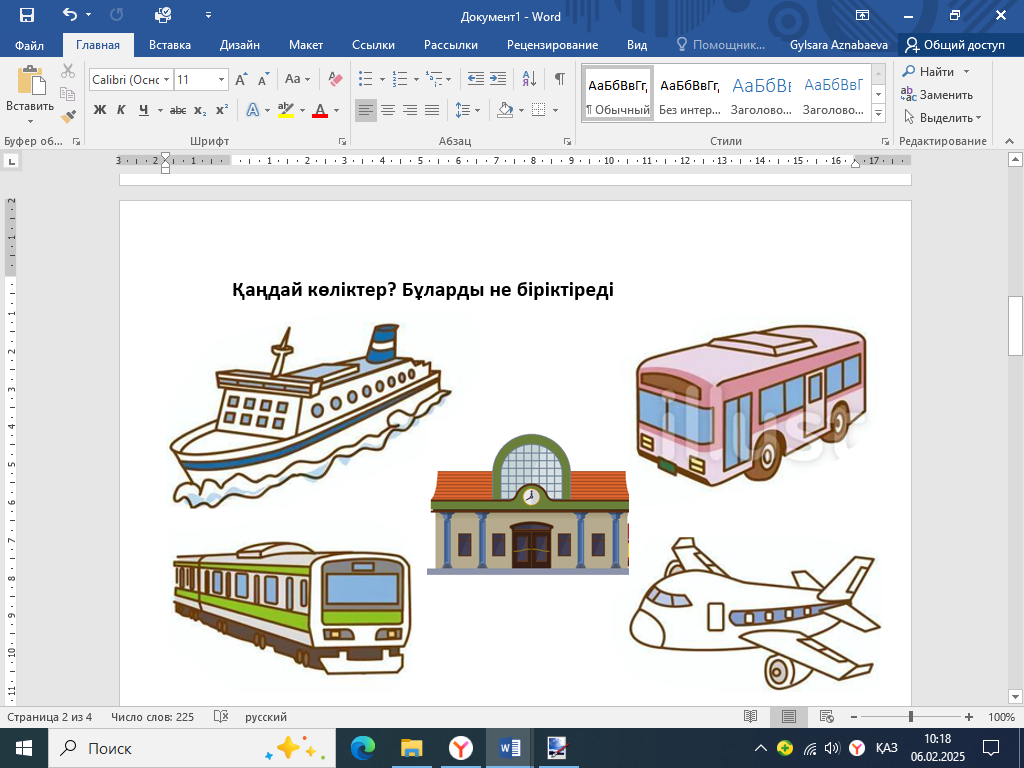Switch to the Рецензирование tab
This screenshot has height=768, width=1024.
pos(552,45)
